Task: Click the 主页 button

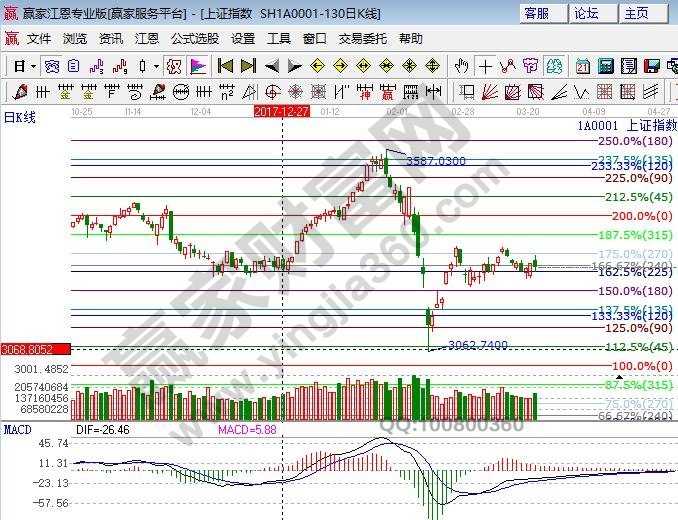Action: [x=636, y=13]
